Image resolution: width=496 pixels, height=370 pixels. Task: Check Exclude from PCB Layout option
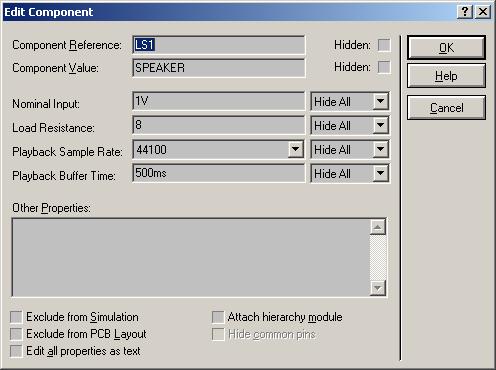click(x=16, y=334)
